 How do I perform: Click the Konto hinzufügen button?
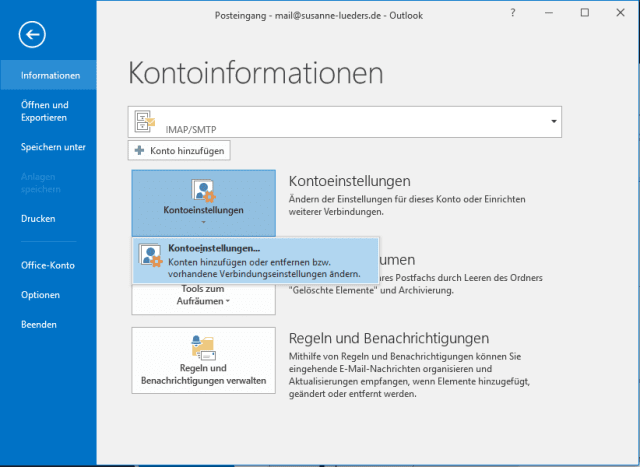(179, 151)
